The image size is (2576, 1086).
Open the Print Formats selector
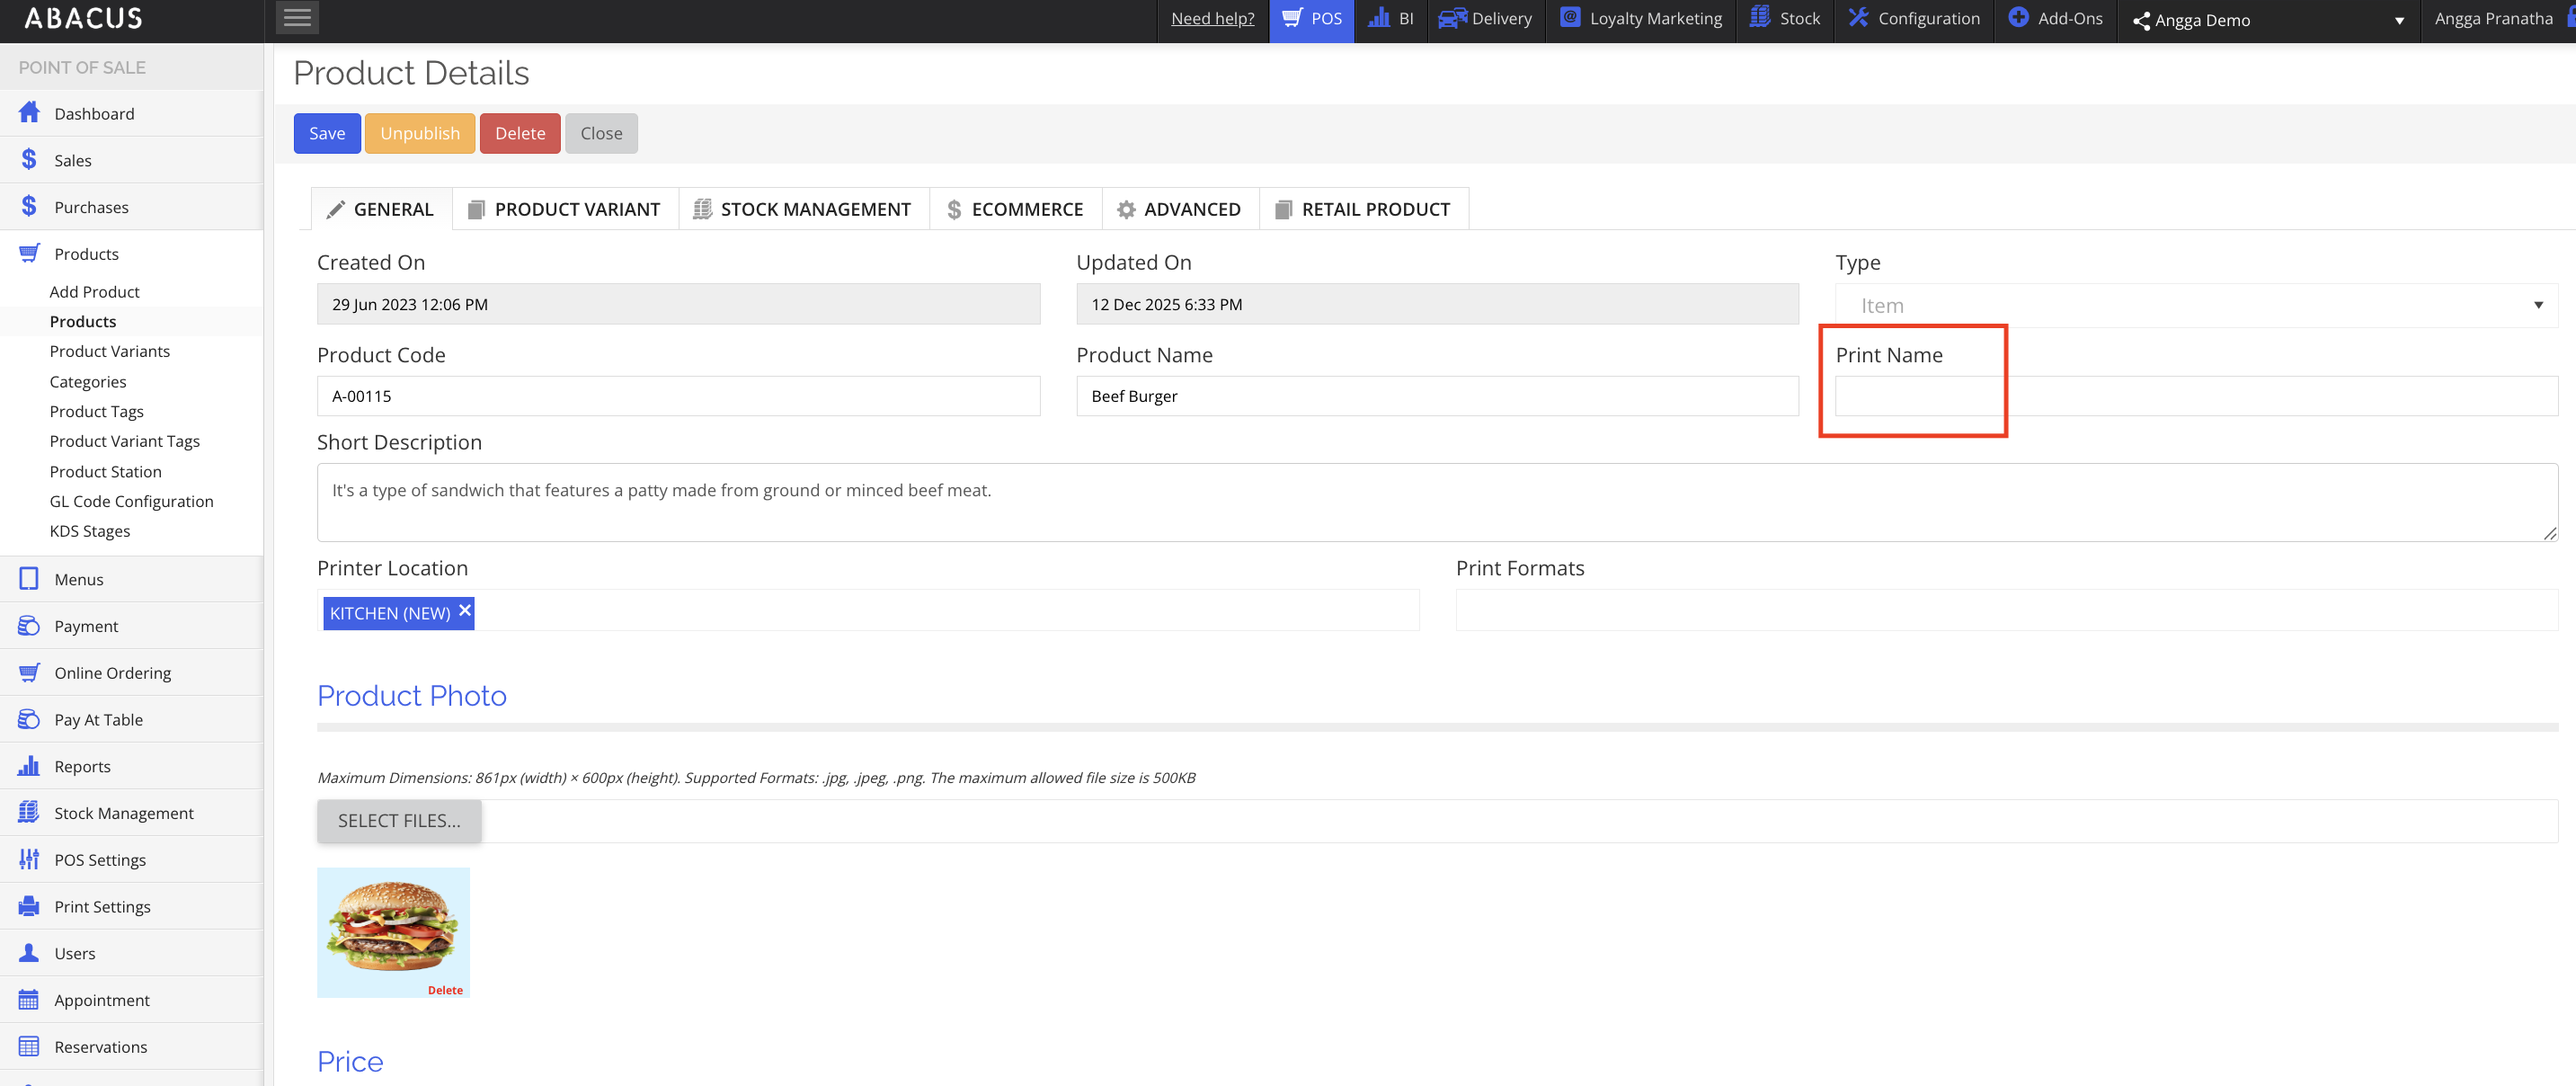coord(2005,610)
